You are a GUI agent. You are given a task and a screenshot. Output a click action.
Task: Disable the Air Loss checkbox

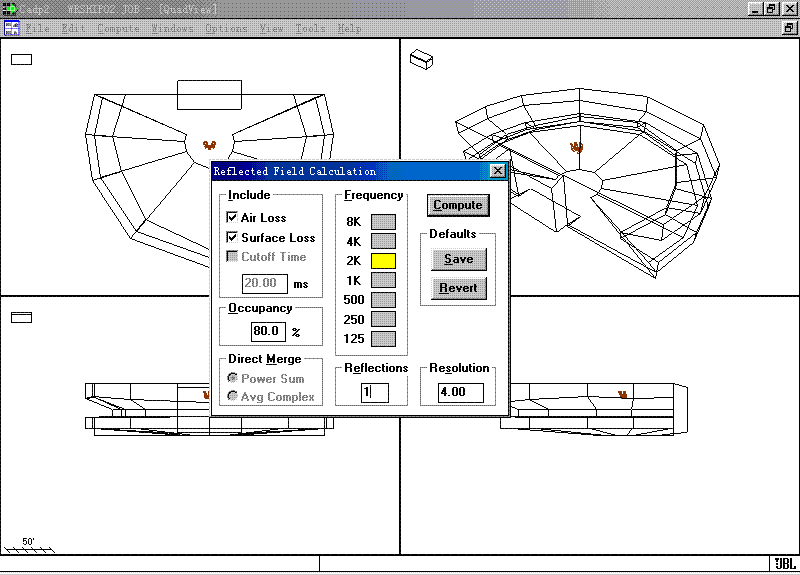[232, 218]
